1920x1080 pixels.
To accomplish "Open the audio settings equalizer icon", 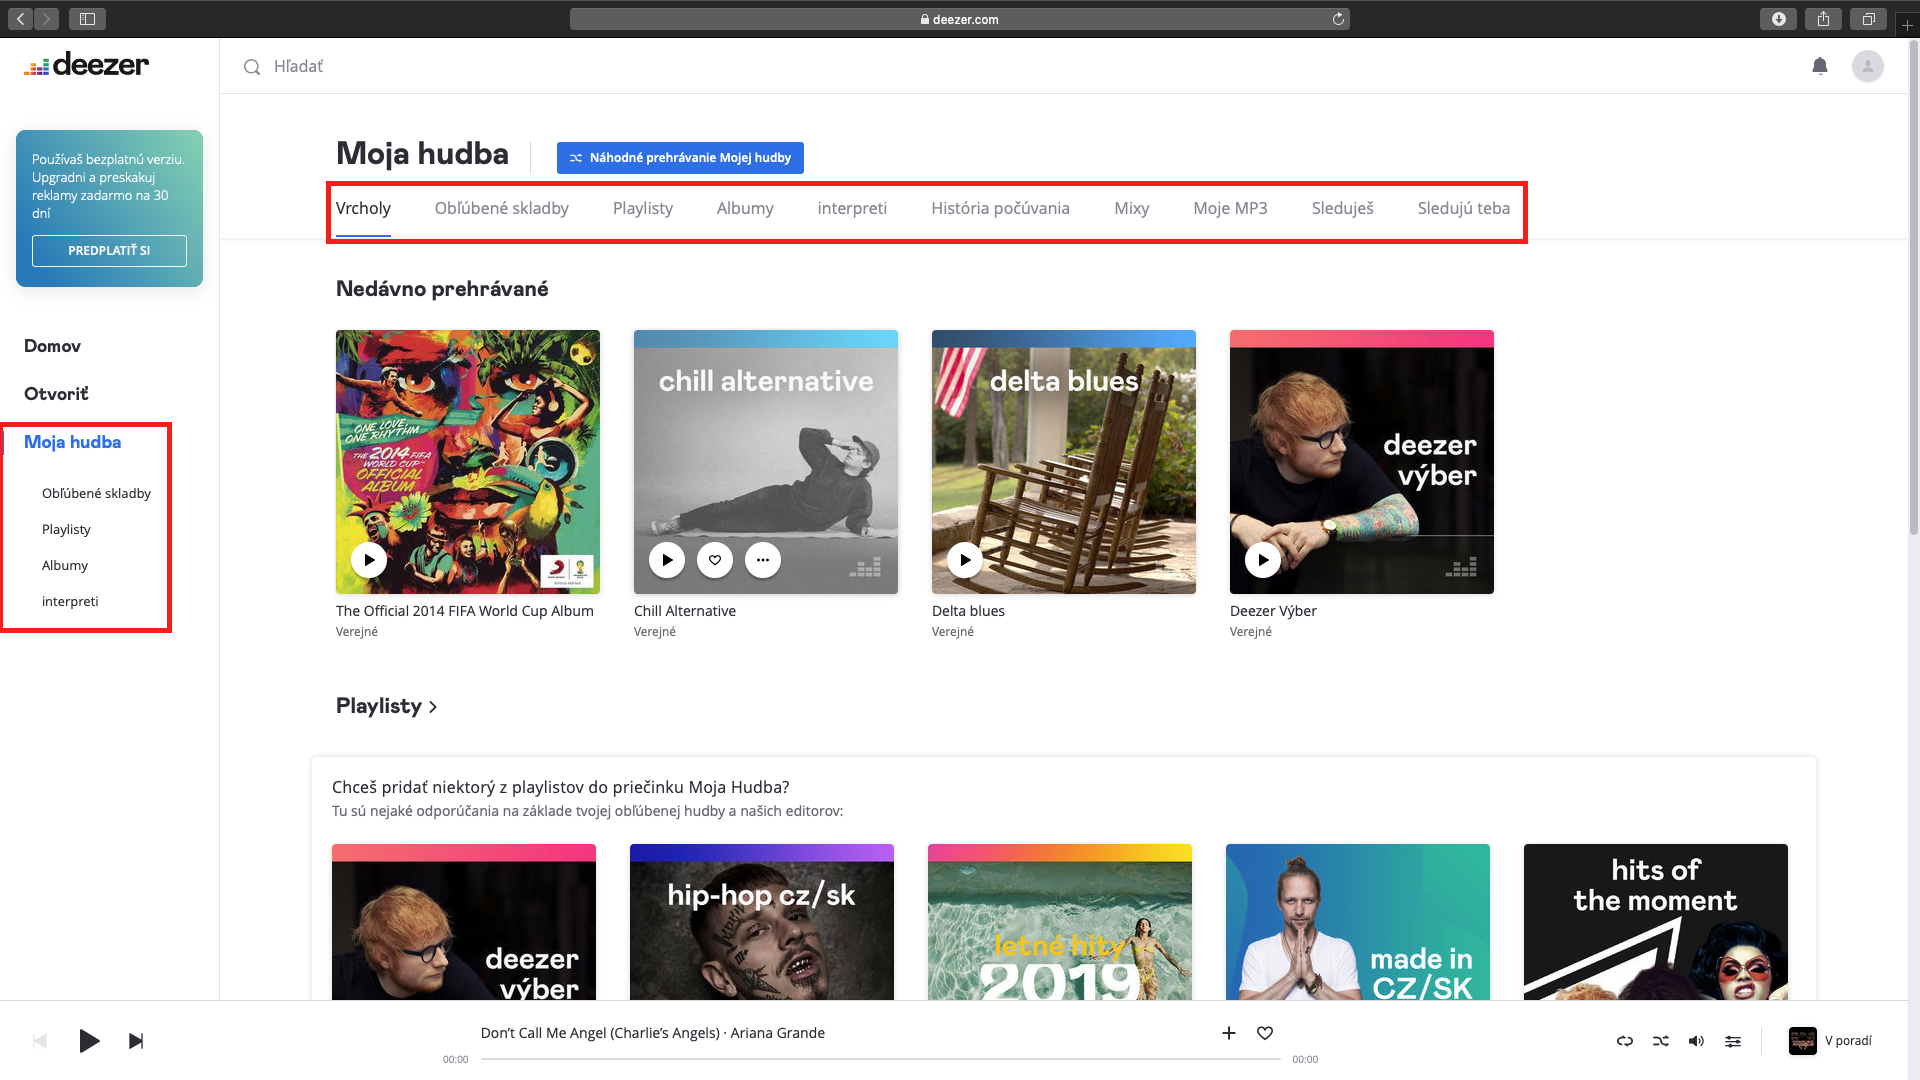I will [x=1733, y=1041].
